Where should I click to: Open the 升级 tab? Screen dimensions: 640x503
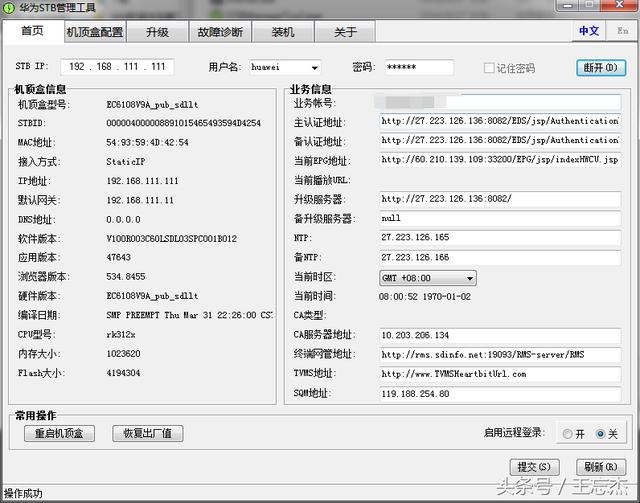[x=158, y=32]
